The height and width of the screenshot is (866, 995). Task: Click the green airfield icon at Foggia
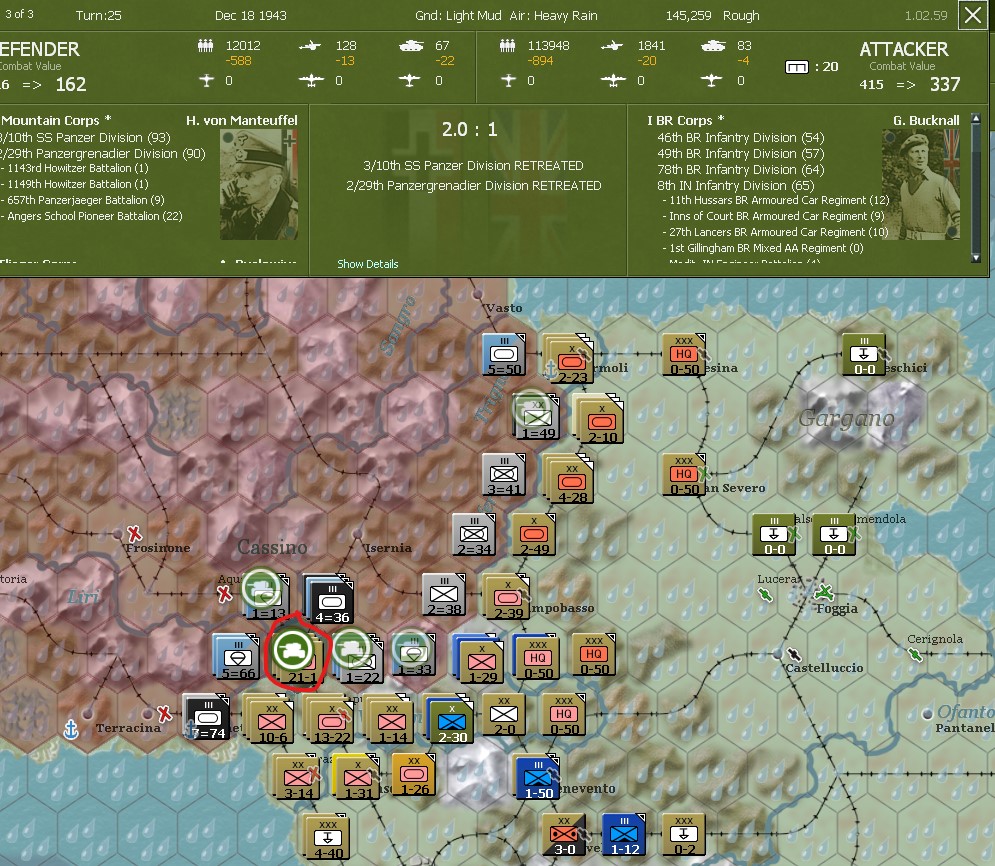point(824,593)
